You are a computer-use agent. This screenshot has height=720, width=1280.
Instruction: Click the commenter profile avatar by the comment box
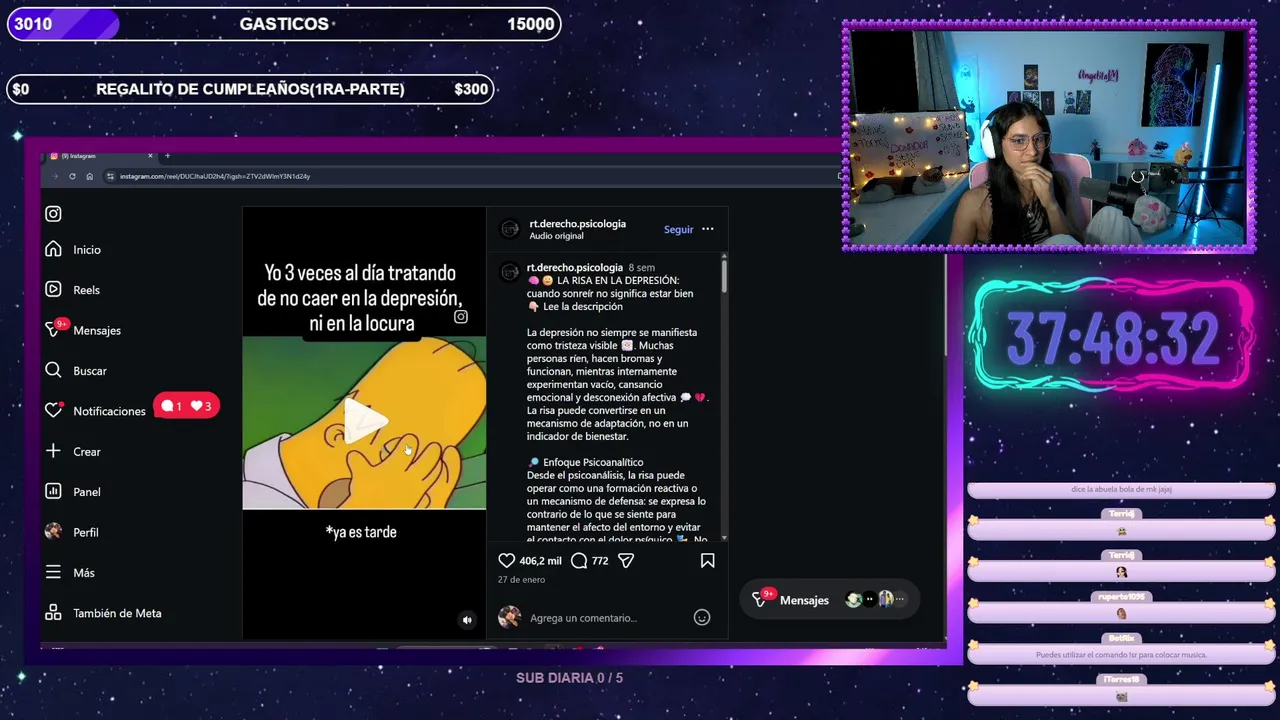pyautogui.click(x=510, y=617)
